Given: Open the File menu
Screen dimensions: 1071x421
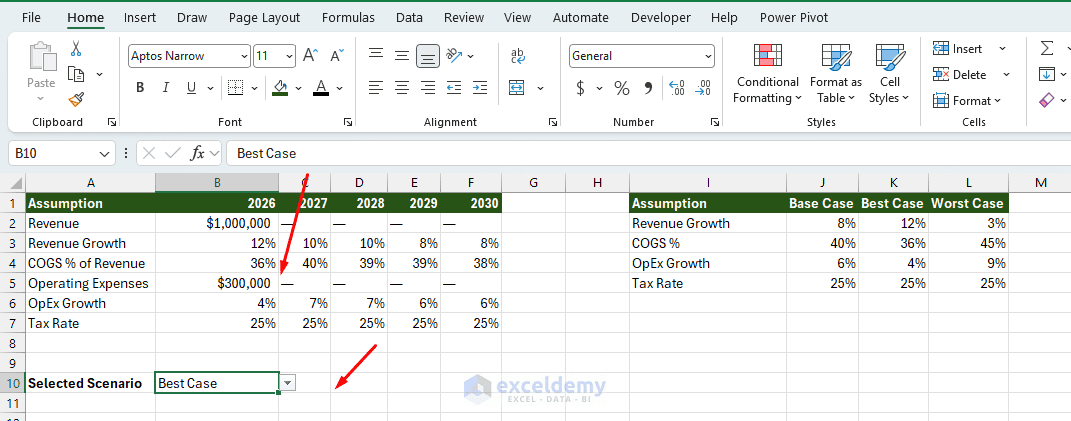Looking at the screenshot, I should click(x=31, y=18).
